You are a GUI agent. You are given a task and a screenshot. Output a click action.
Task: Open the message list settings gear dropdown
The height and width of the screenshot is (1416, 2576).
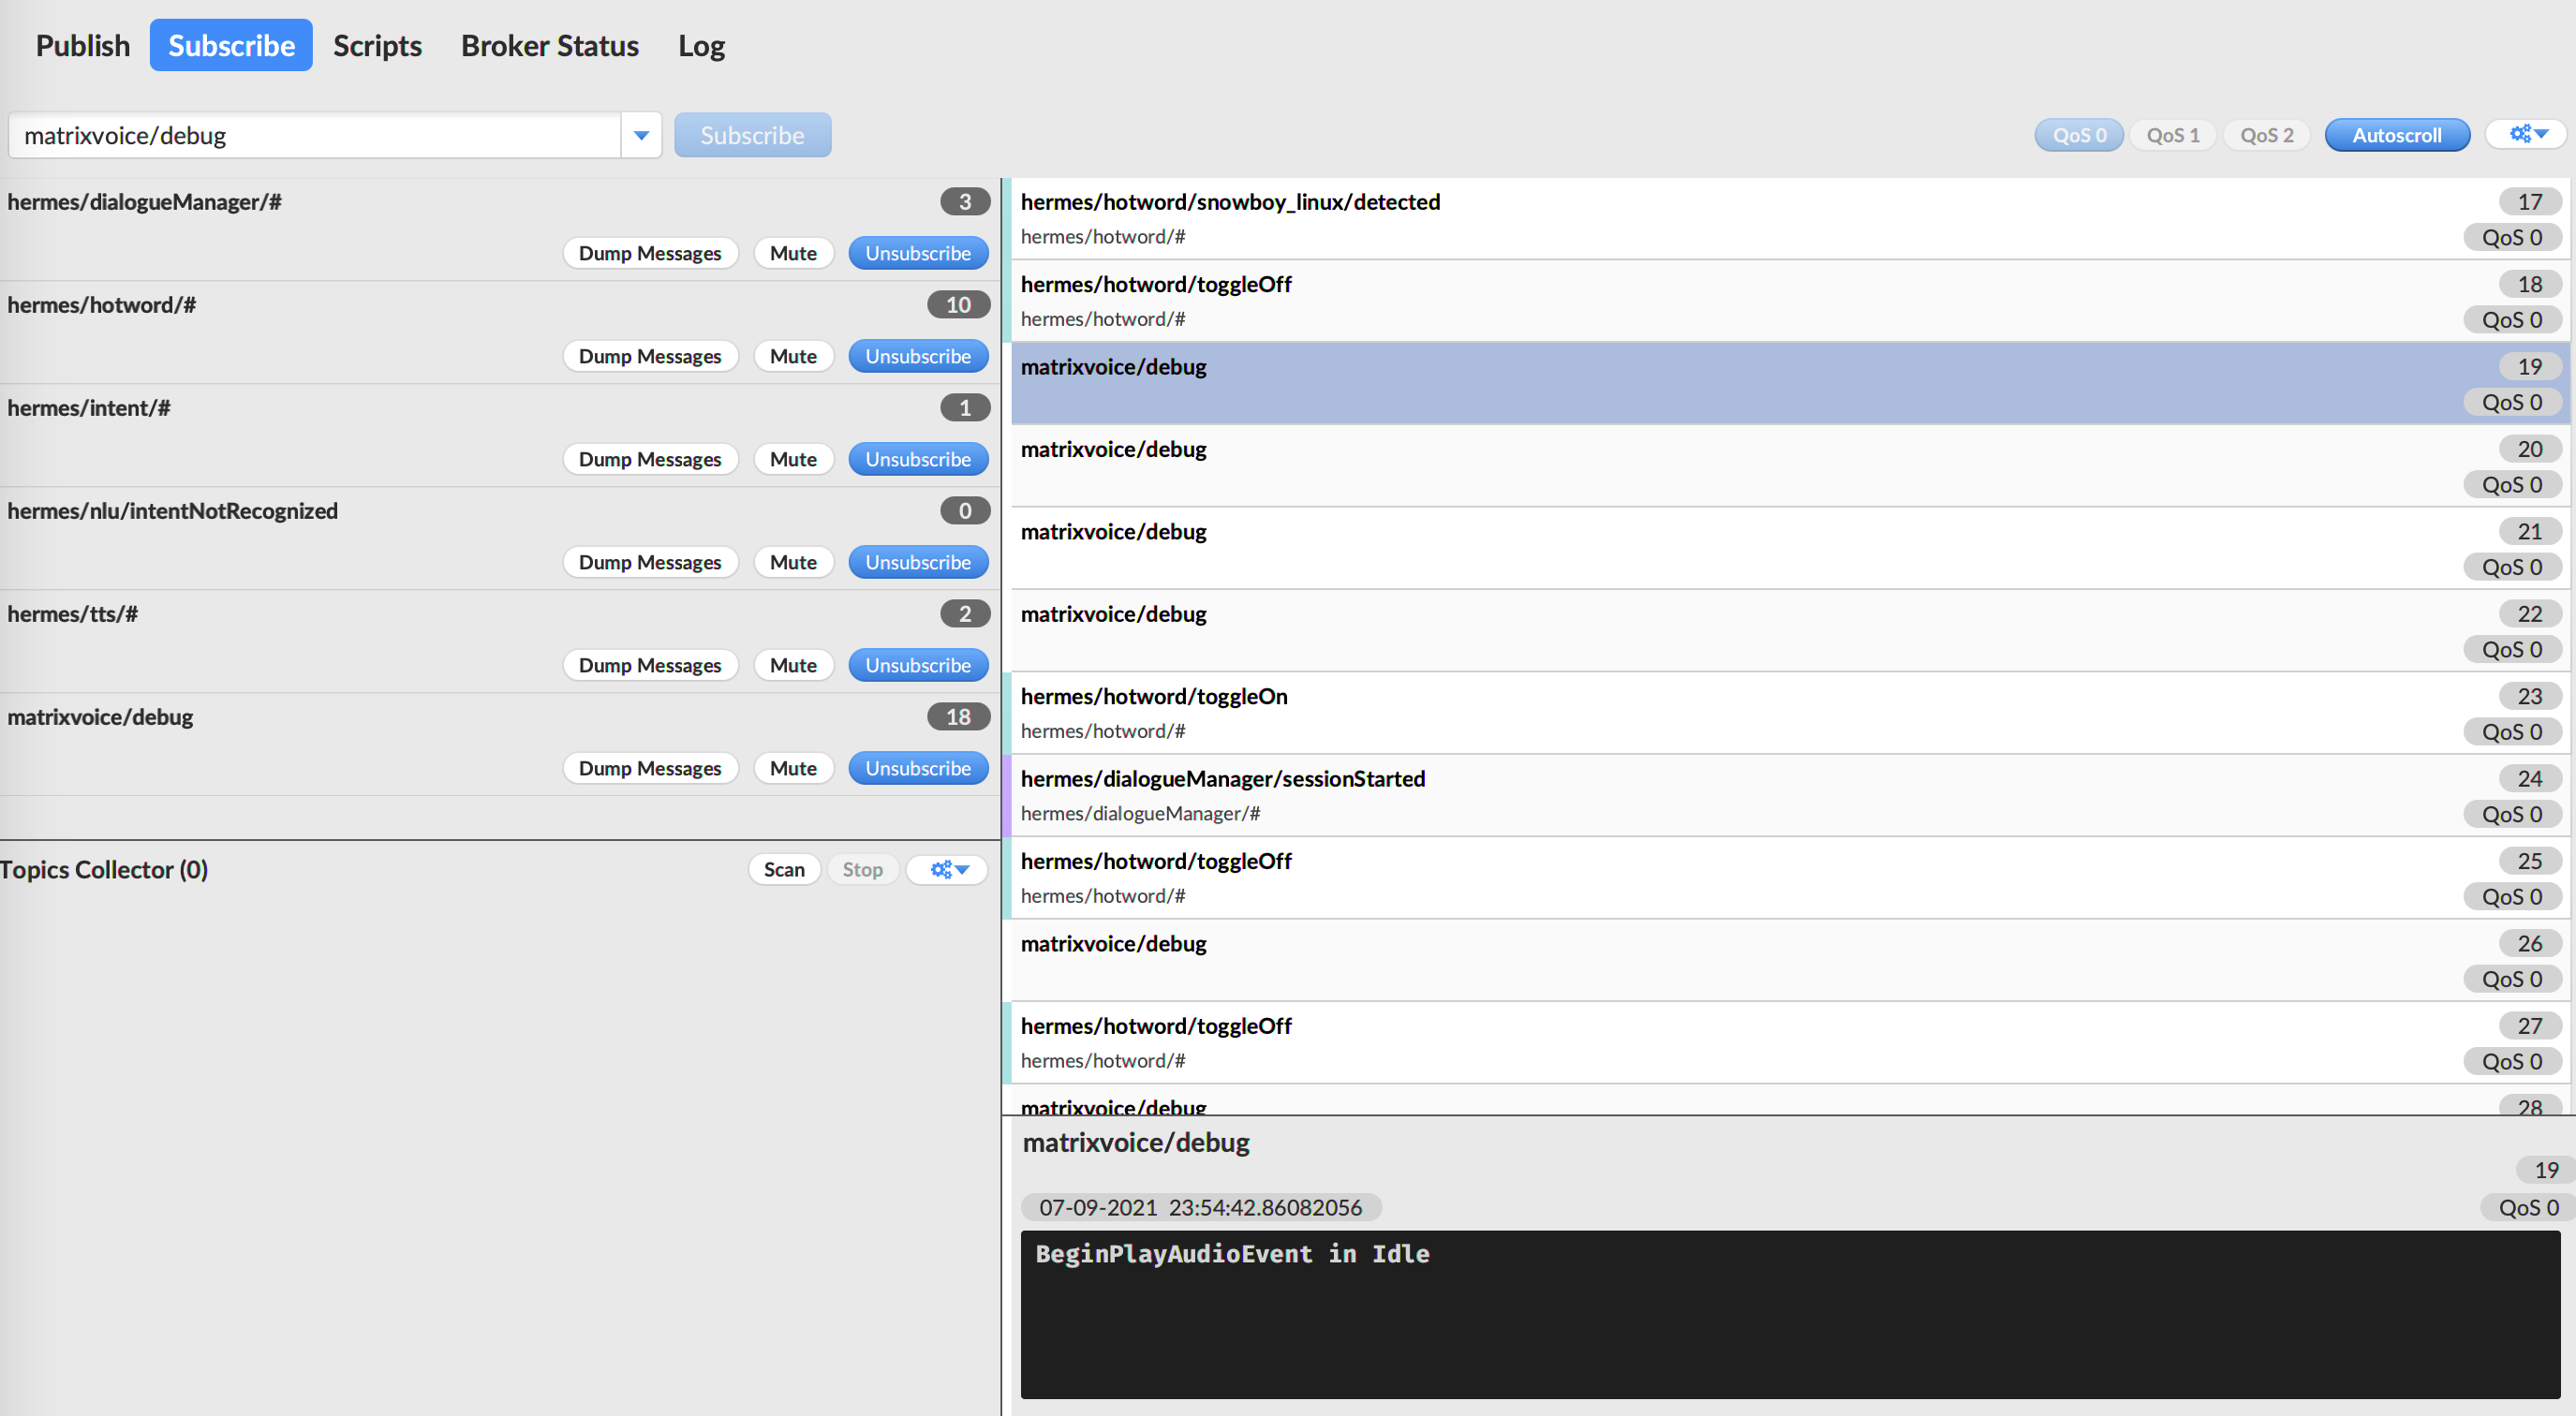(2528, 134)
